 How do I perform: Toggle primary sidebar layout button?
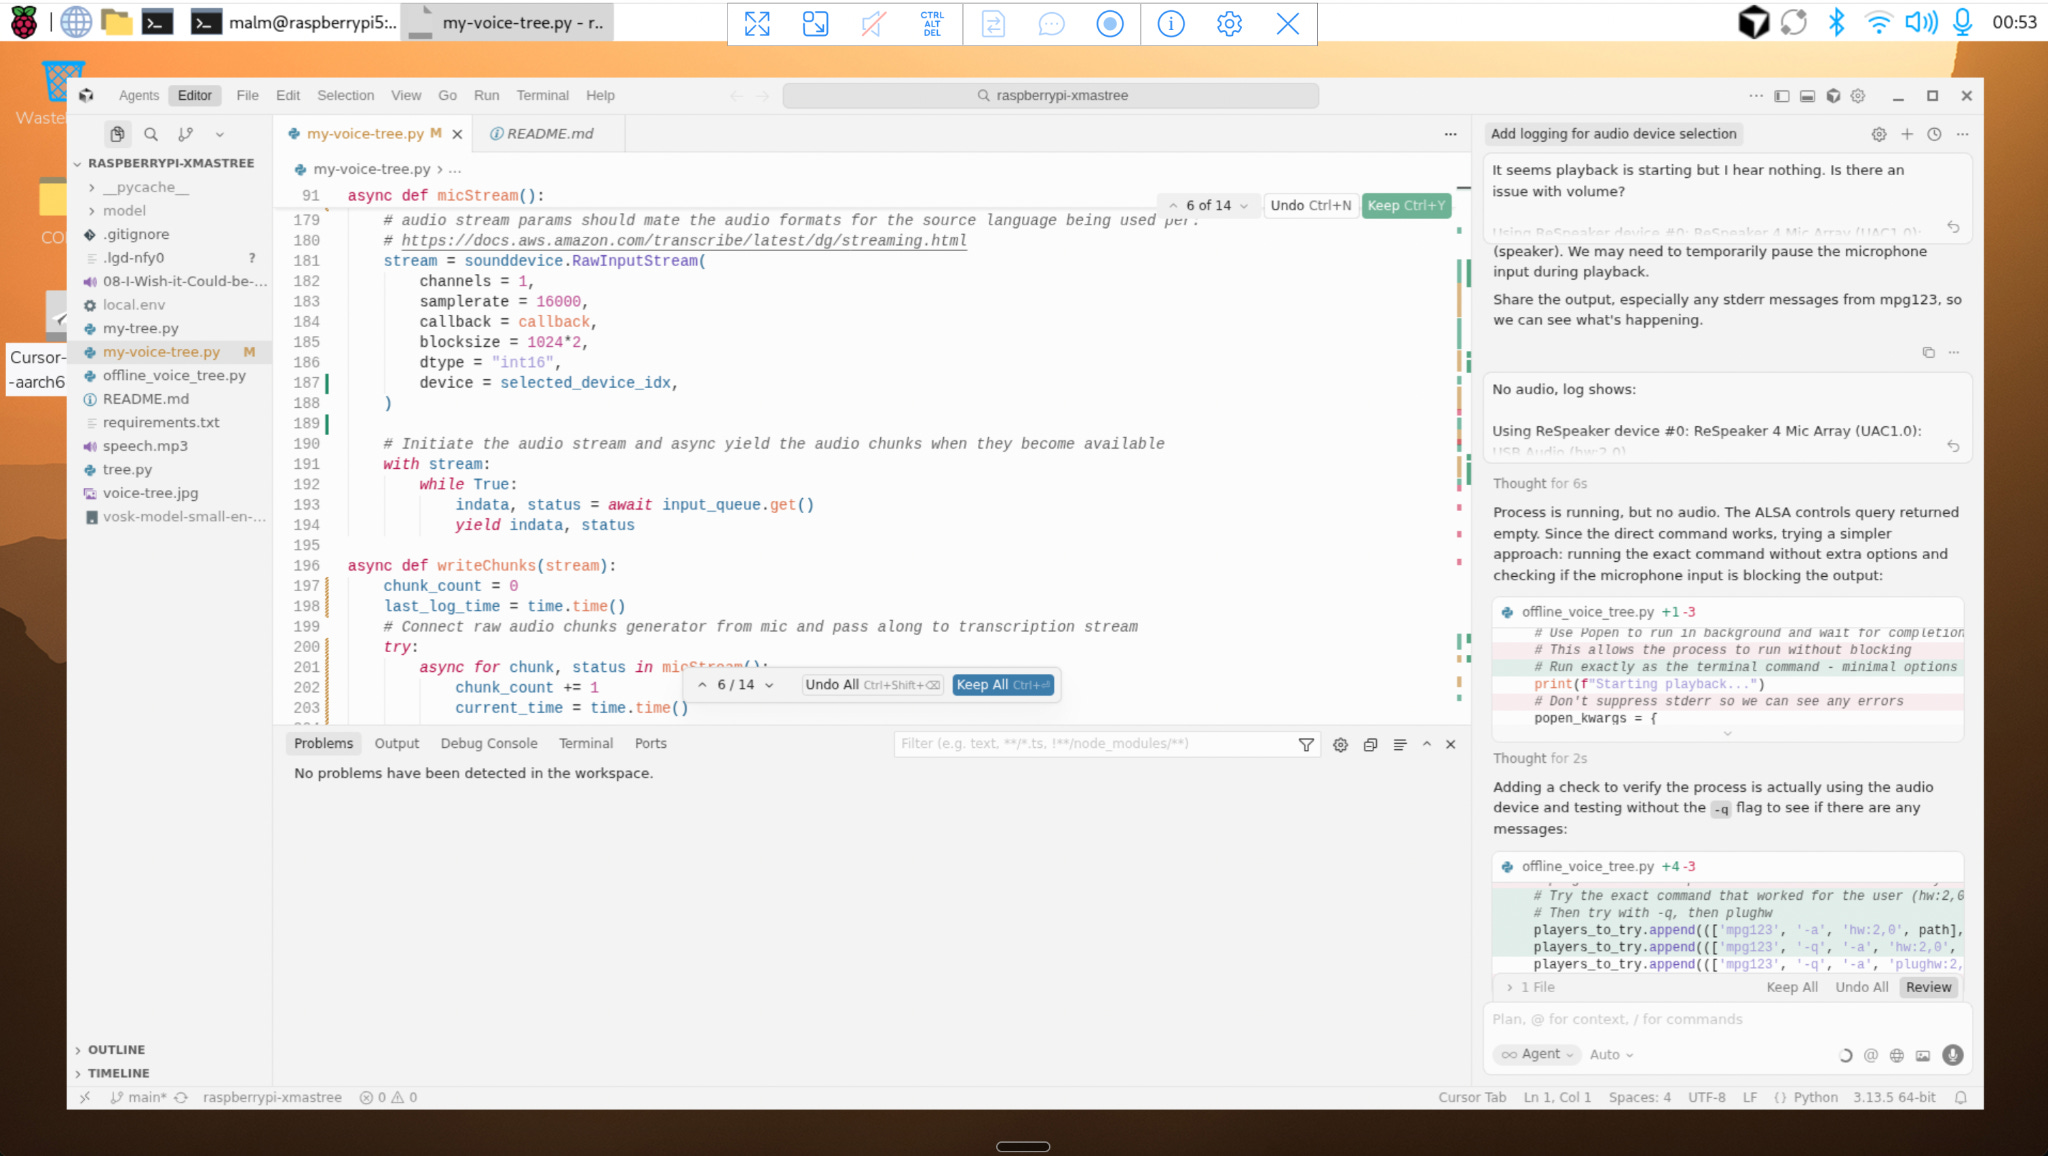pos(1782,96)
